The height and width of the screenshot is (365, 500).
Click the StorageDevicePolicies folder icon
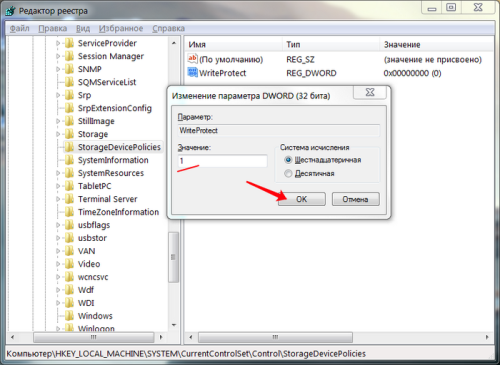click(69, 147)
